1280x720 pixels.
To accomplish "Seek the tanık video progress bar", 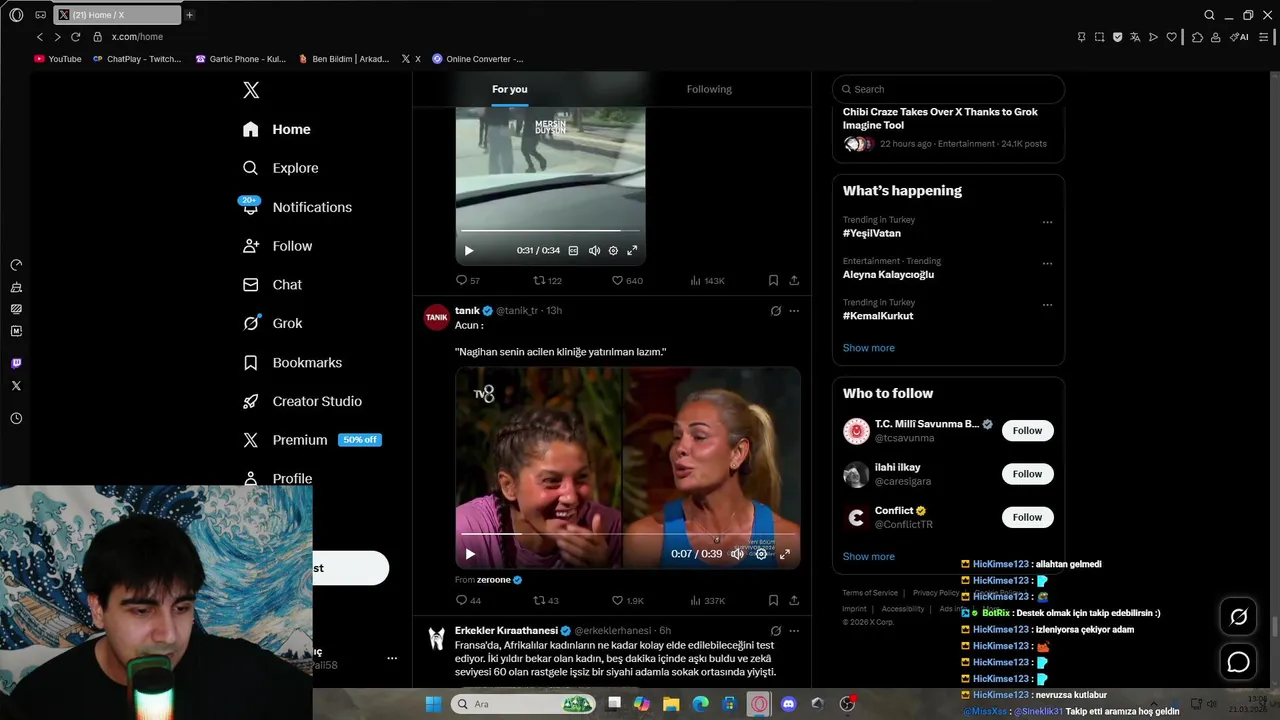I will (x=628, y=535).
